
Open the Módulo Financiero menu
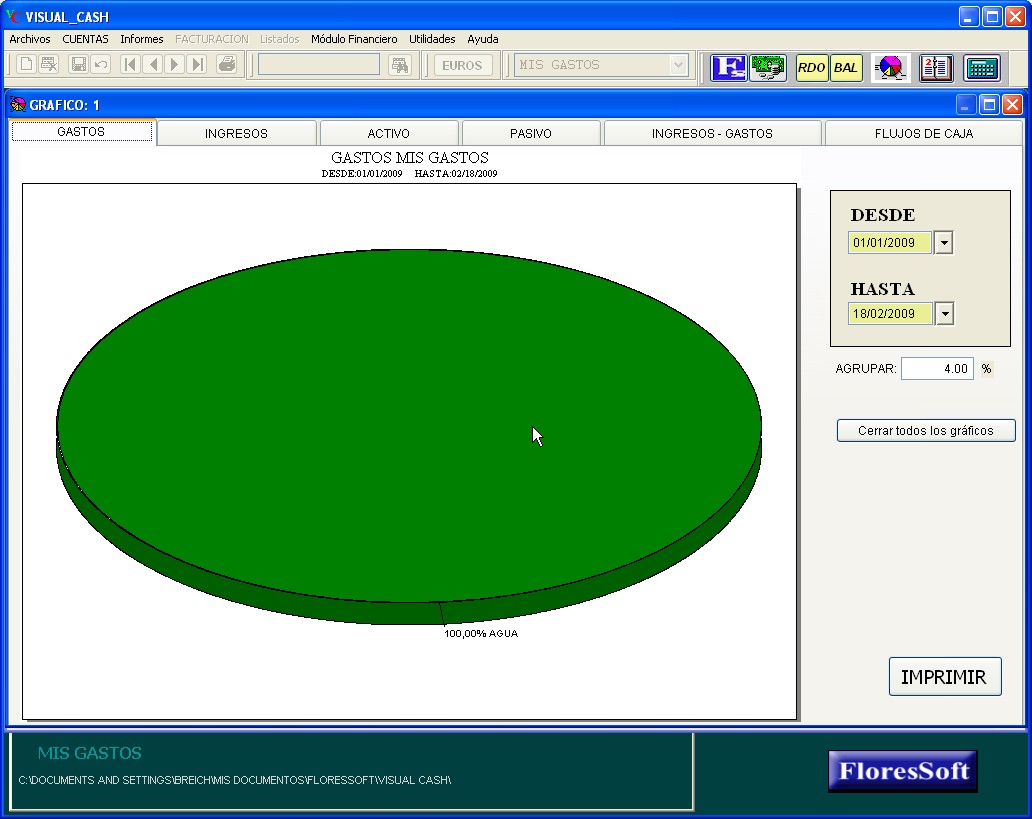(354, 39)
